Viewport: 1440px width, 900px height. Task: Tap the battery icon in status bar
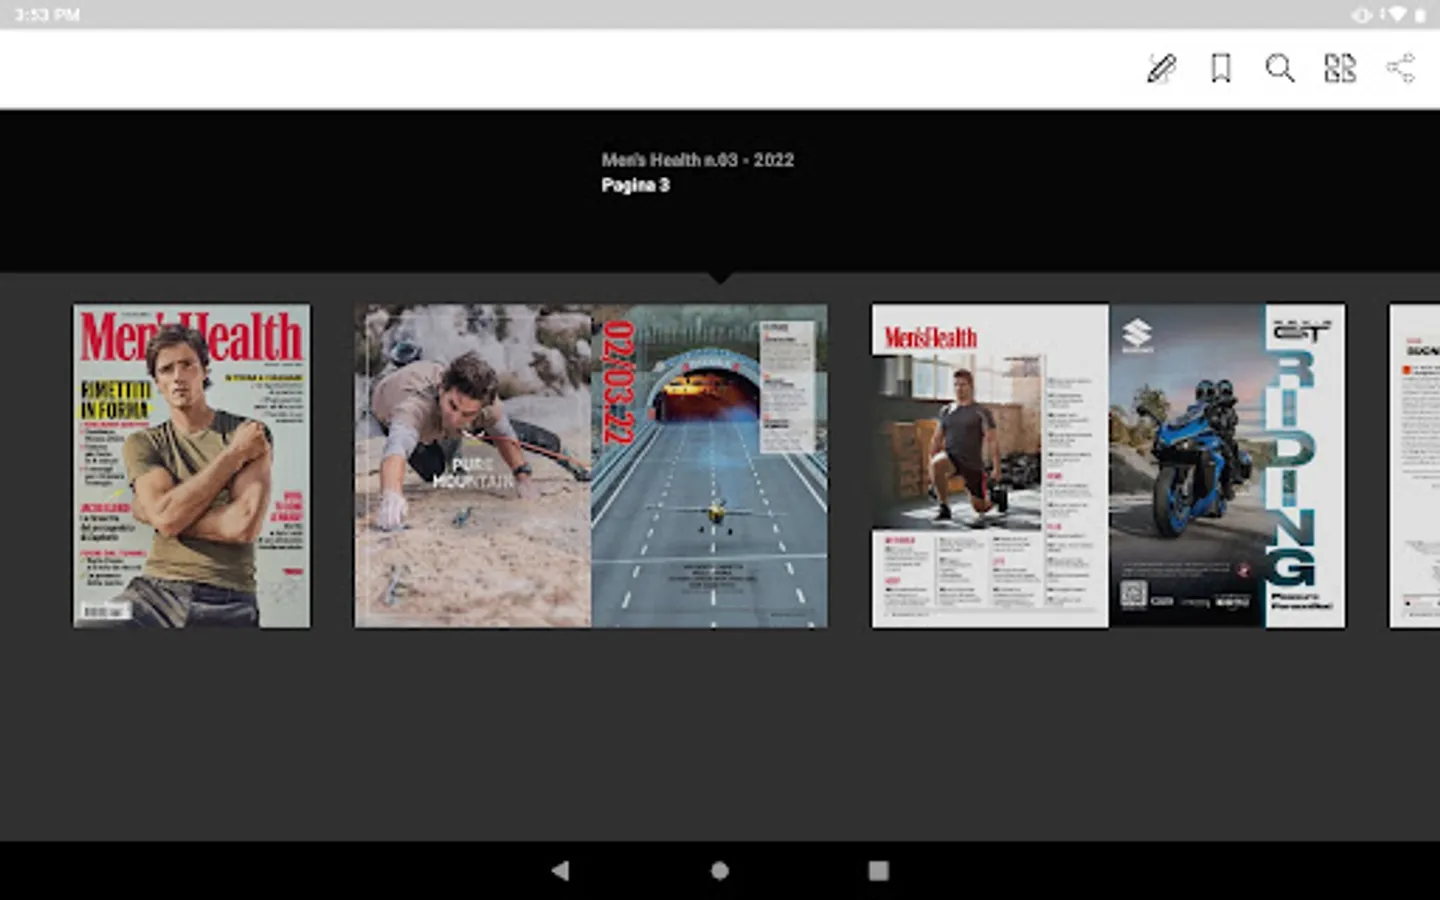(1420, 15)
